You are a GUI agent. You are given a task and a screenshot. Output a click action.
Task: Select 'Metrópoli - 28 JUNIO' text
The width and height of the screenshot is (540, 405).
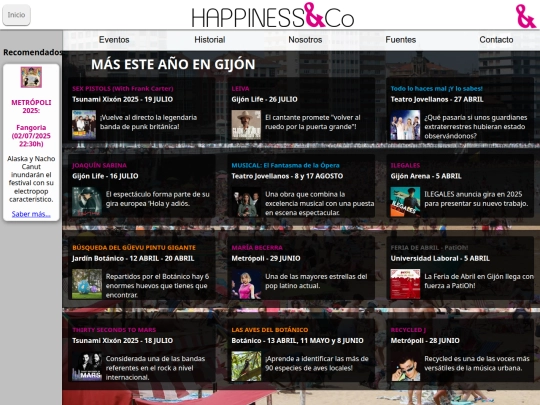point(425,341)
